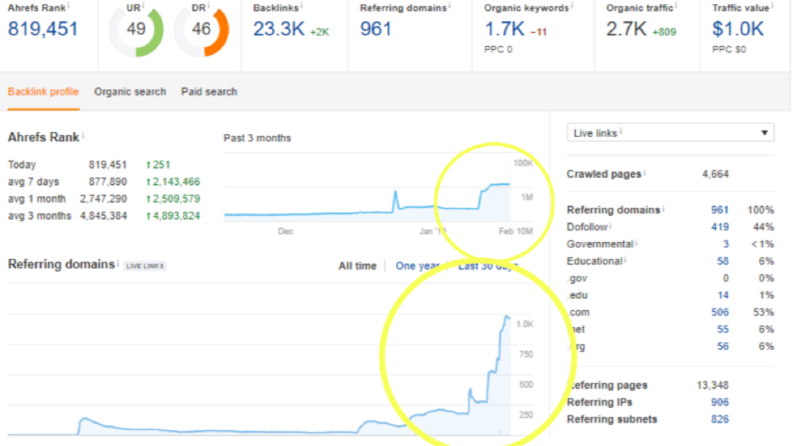Switch to the Paid search tab
Image resolution: width=793 pixels, height=446 pixels.
click(x=209, y=92)
